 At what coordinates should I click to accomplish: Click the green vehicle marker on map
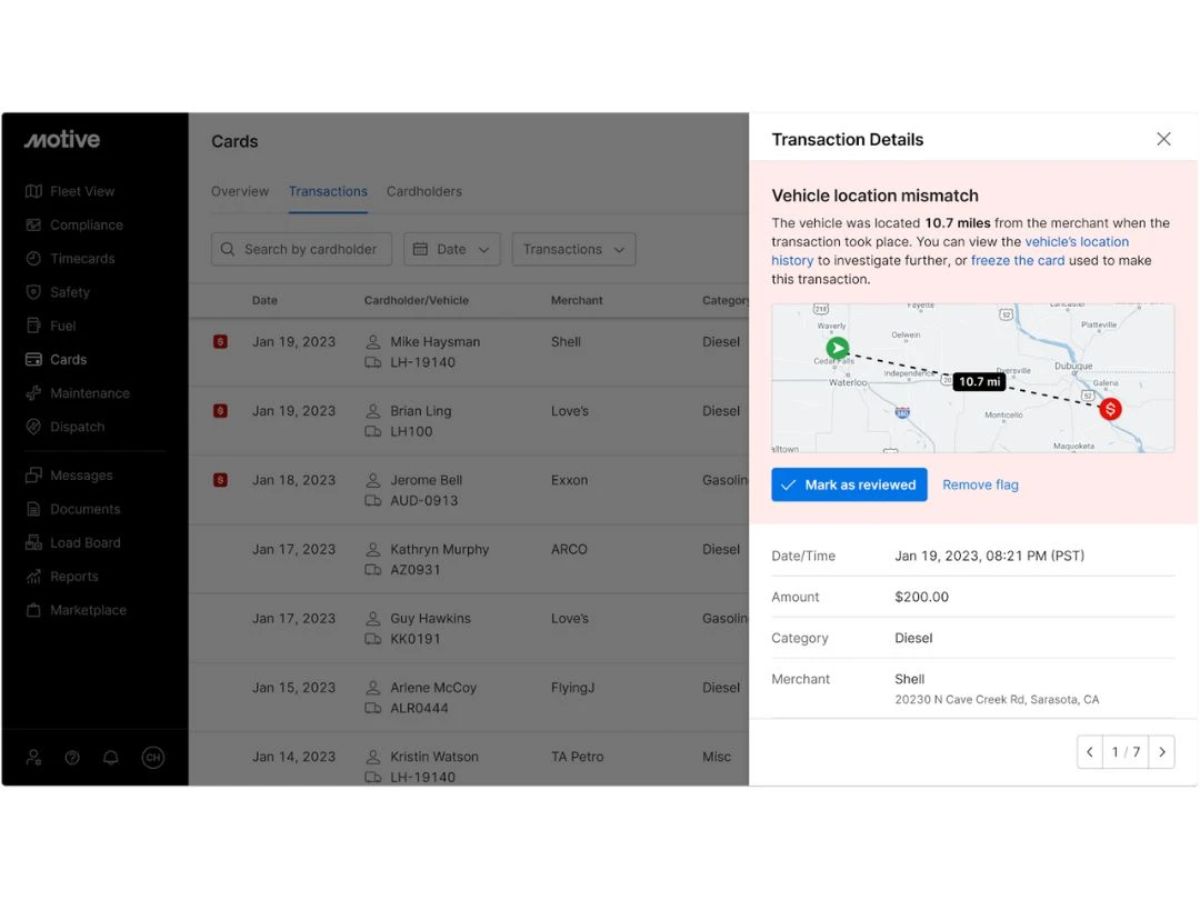point(838,349)
